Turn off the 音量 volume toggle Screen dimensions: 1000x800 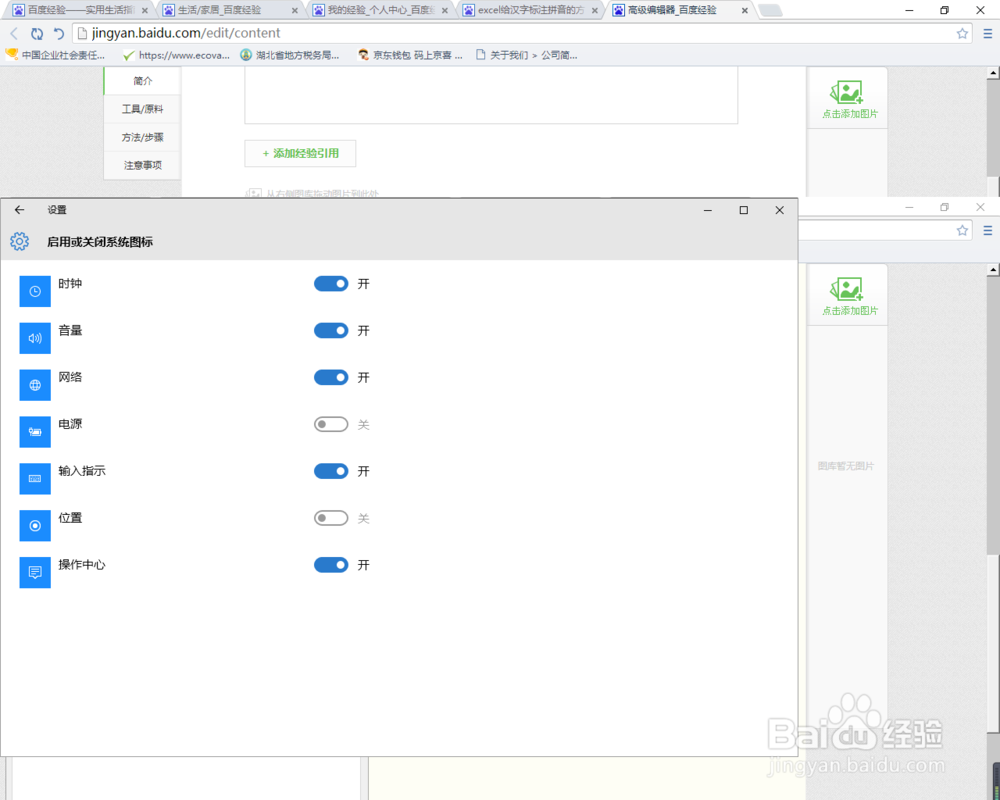pos(331,330)
